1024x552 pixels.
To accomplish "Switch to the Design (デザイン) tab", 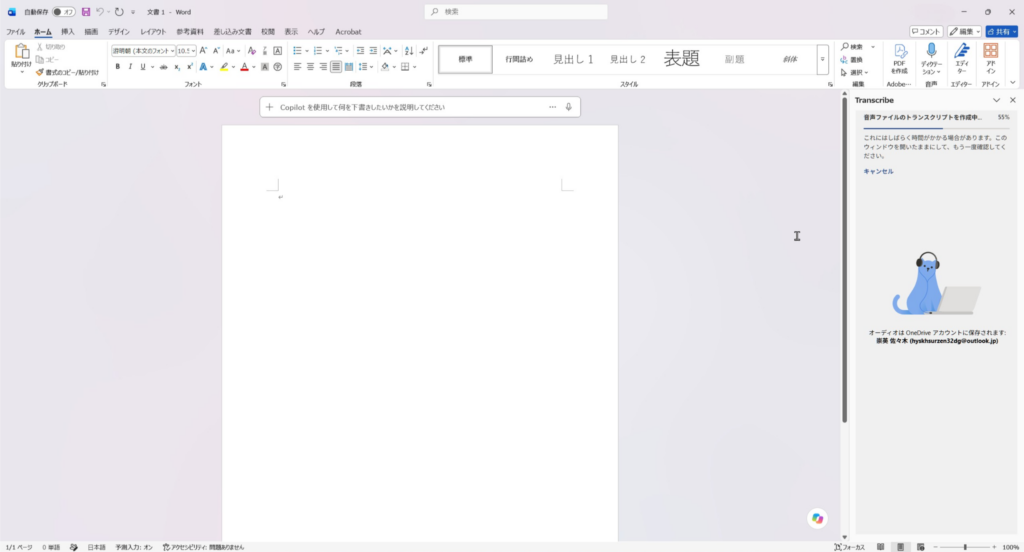I will coord(119,31).
